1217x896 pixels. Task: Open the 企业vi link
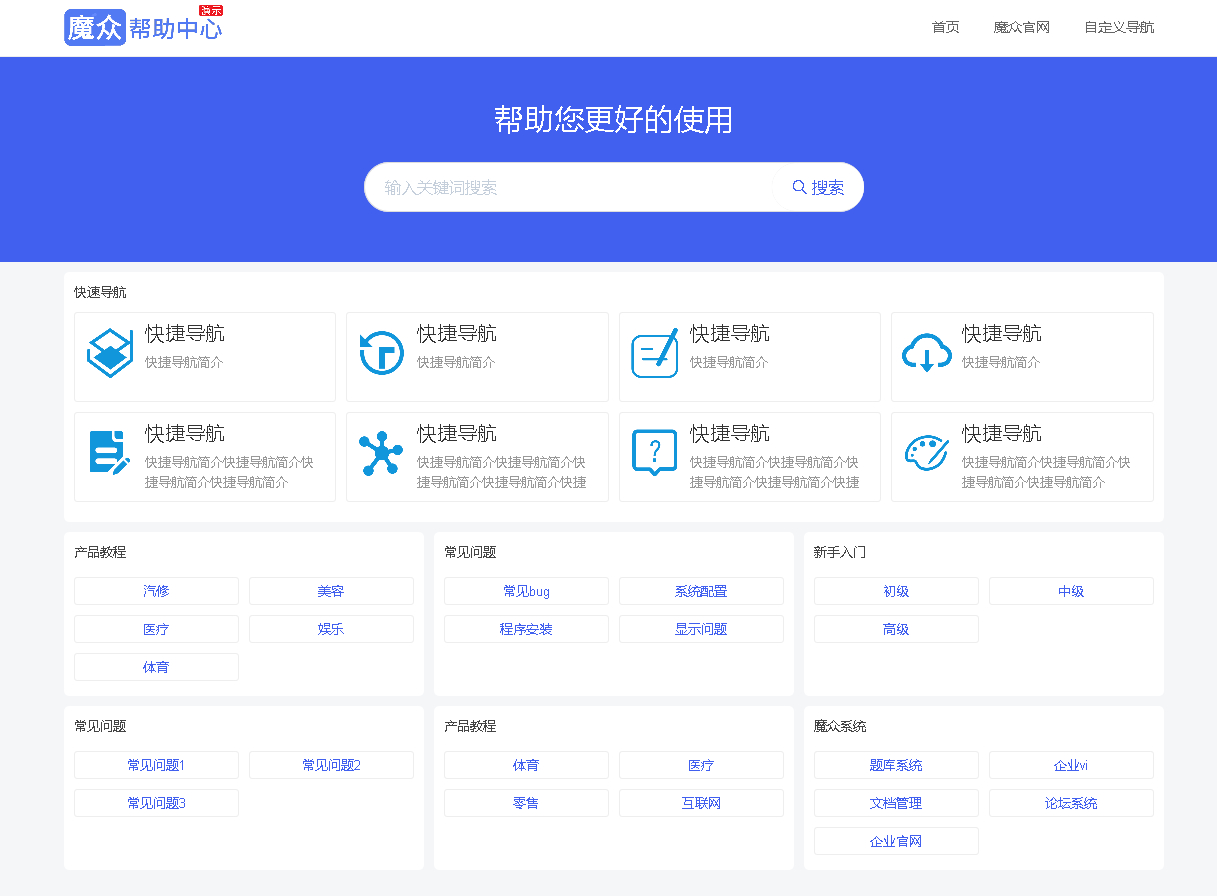(x=1071, y=765)
